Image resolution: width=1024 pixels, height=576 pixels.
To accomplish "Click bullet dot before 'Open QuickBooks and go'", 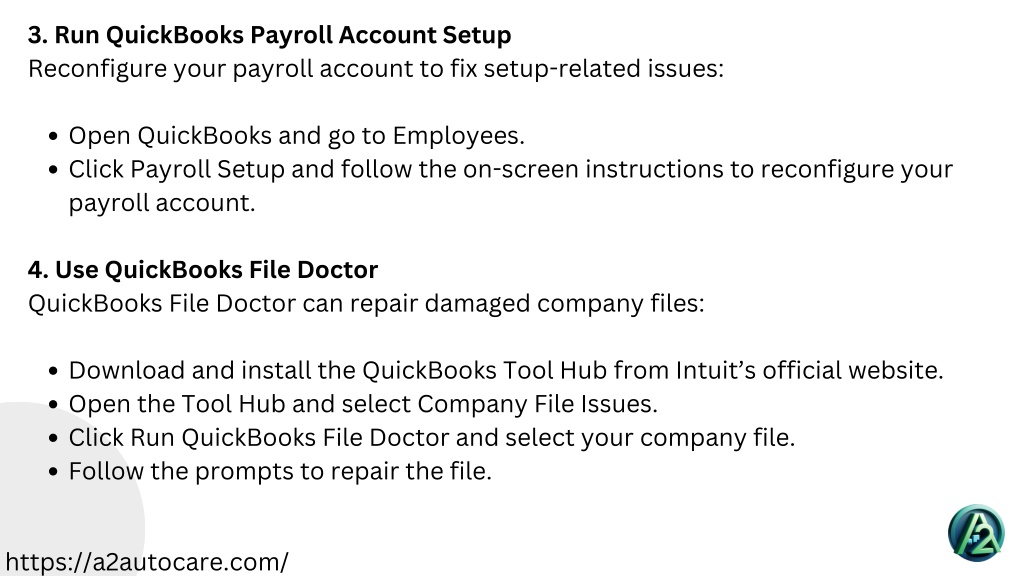I will point(54,136).
